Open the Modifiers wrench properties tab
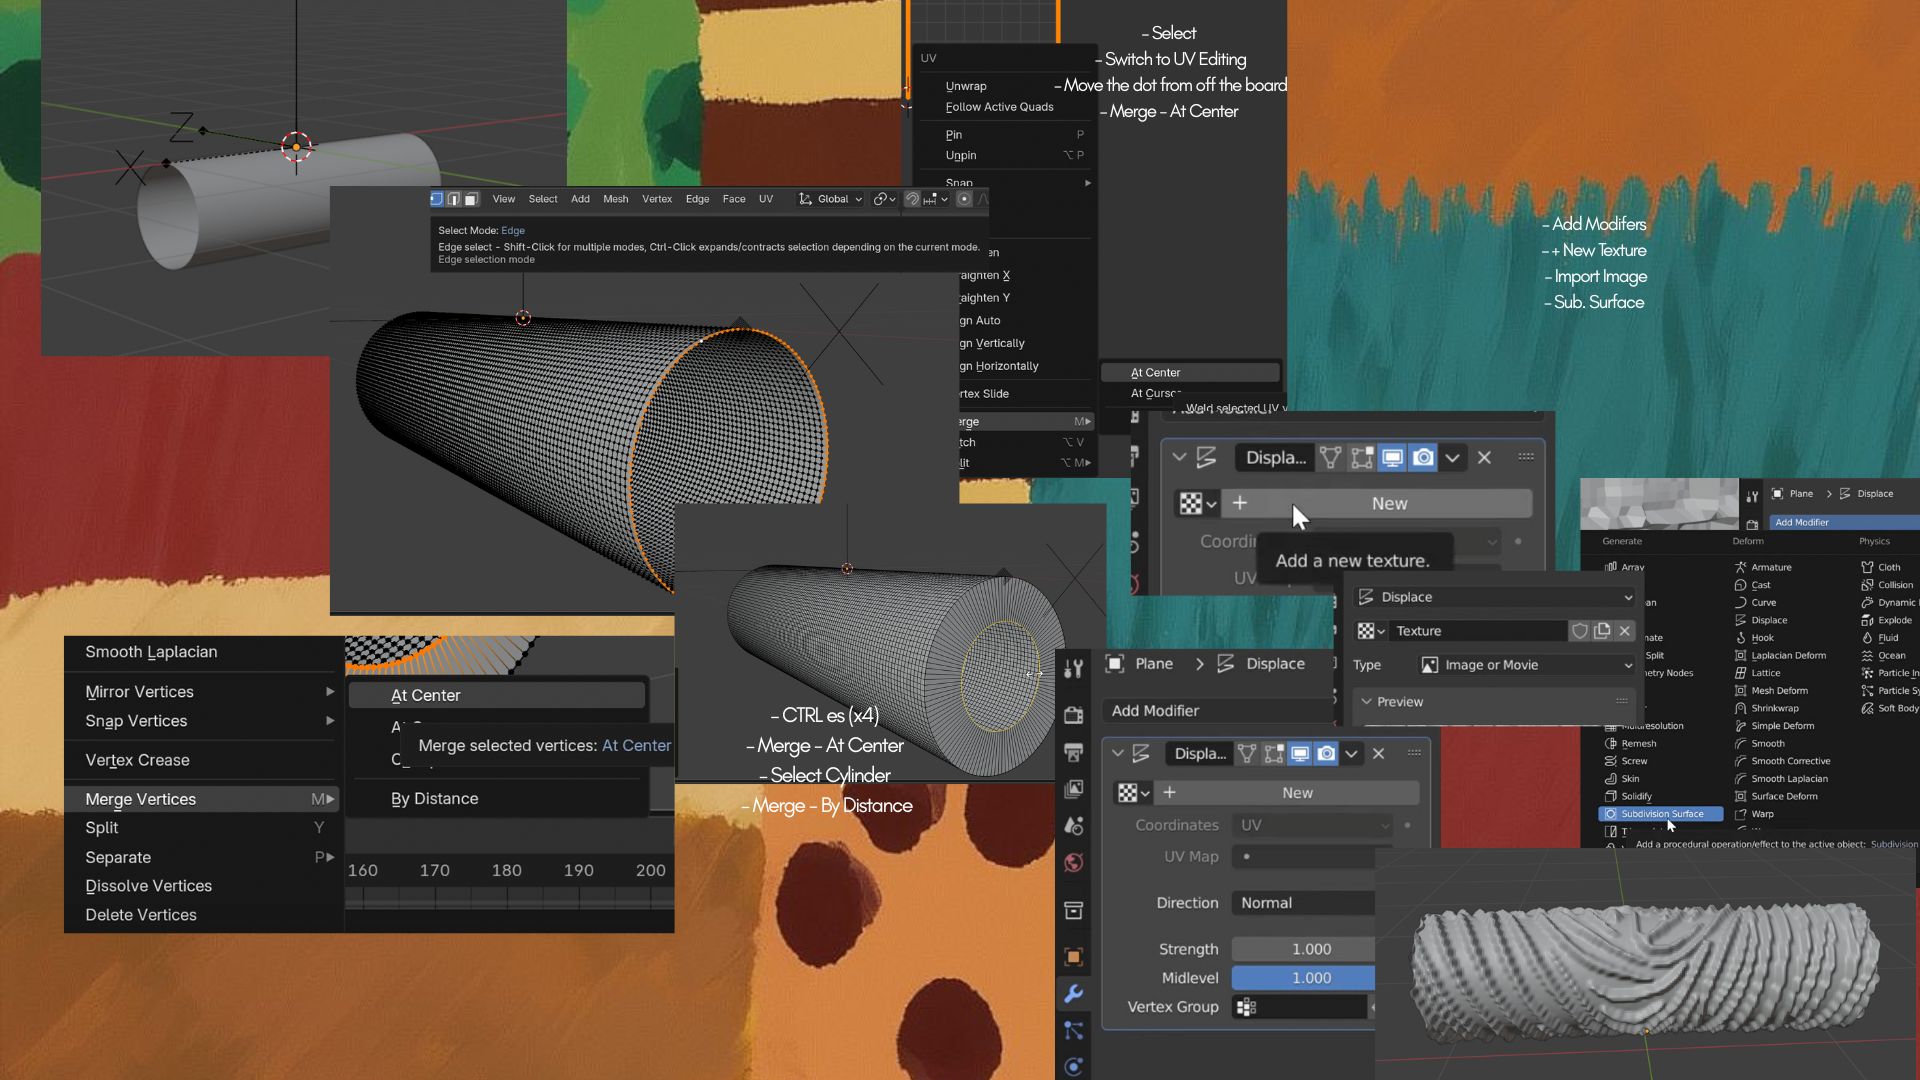Screen dimensions: 1920x1080 tap(1073, 994)
